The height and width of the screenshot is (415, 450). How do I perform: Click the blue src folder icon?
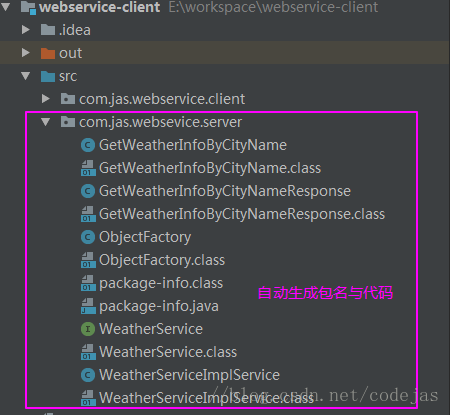coord(48,76)
